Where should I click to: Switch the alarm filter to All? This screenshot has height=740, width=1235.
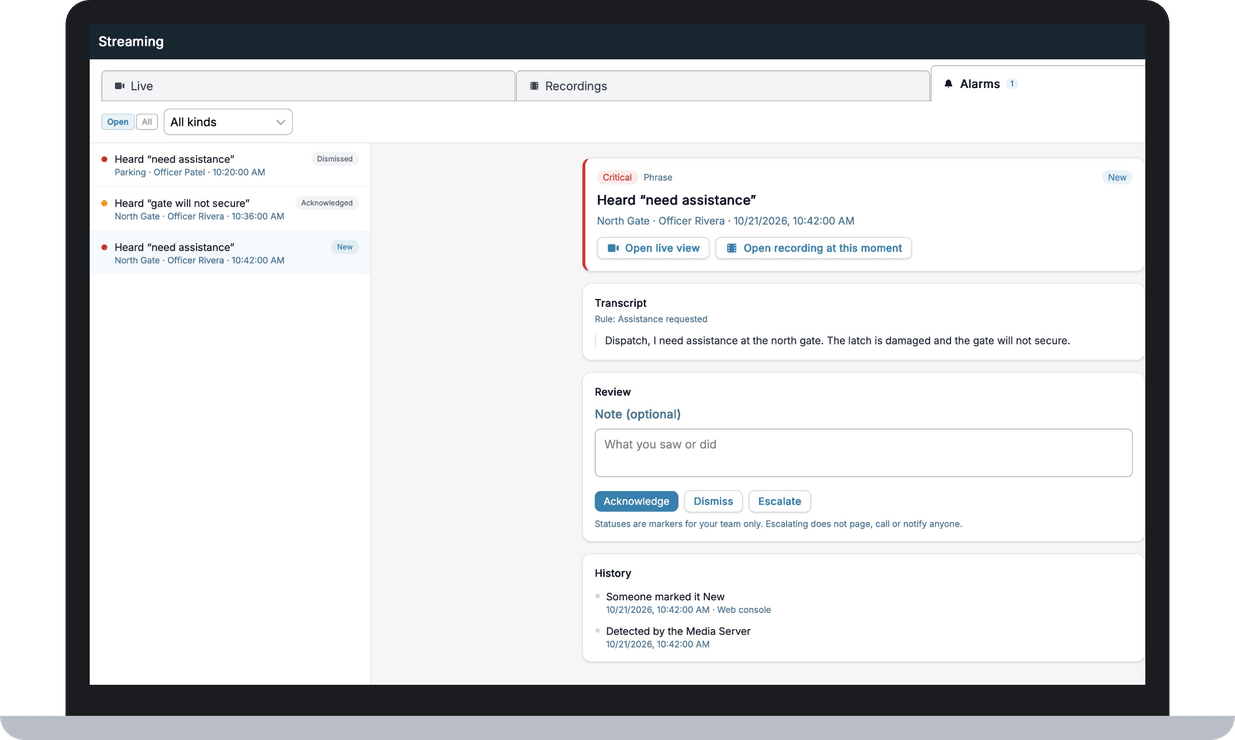coord(147,122)
